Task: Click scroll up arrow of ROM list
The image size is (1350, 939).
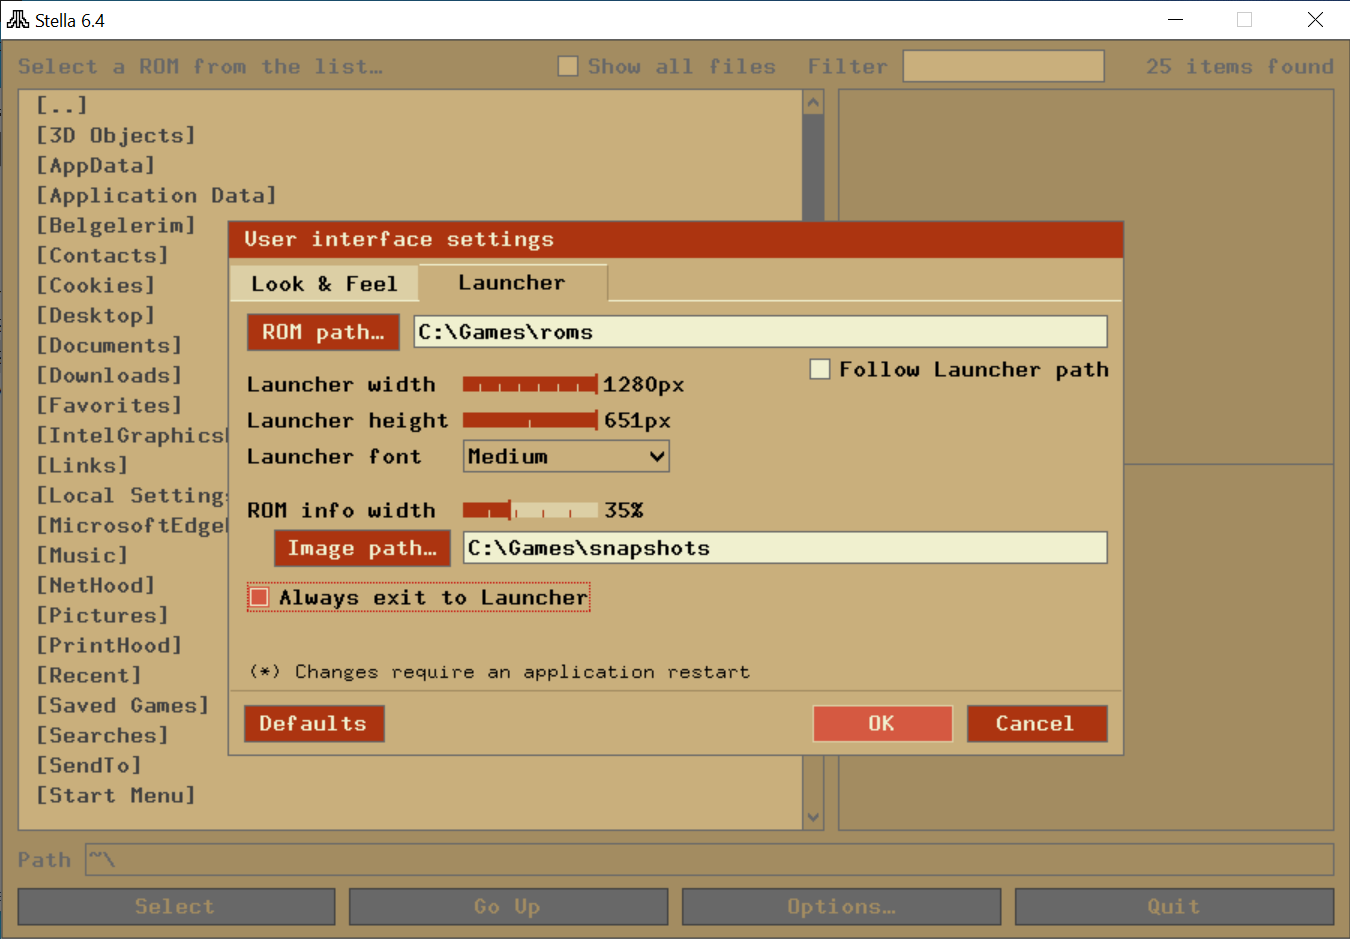Action: [x=813, y=103]
